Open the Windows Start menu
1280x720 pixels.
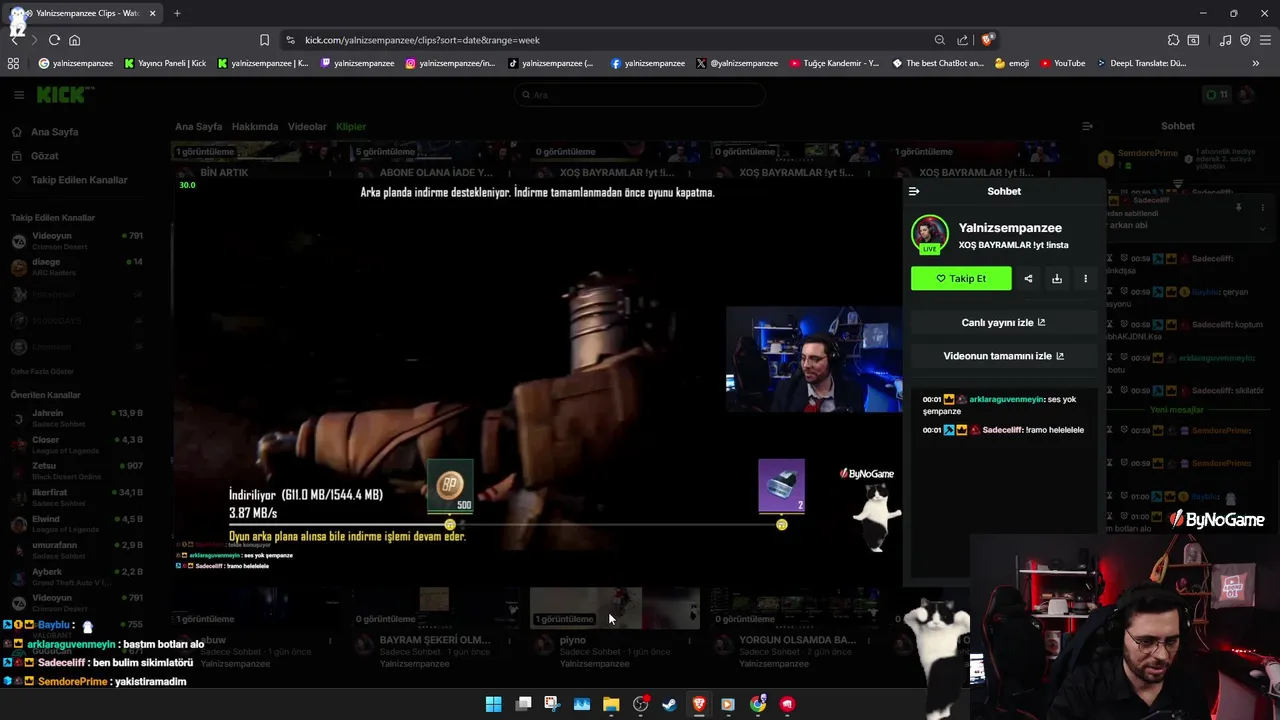(493, 704)
